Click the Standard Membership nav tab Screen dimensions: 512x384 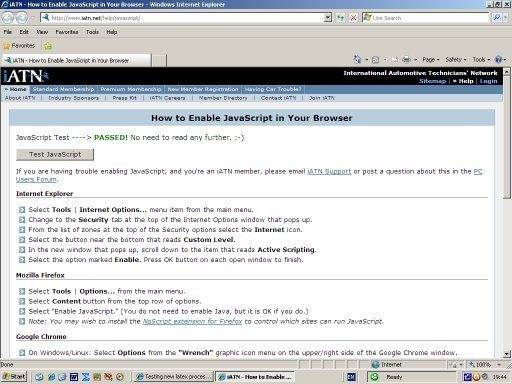click(x=63, y=89)
